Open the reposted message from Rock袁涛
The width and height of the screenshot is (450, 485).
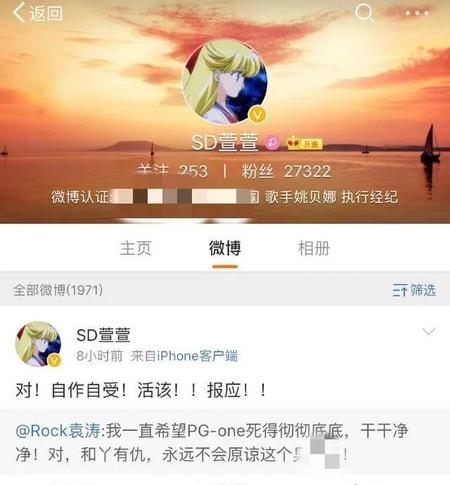click(225, 443)
